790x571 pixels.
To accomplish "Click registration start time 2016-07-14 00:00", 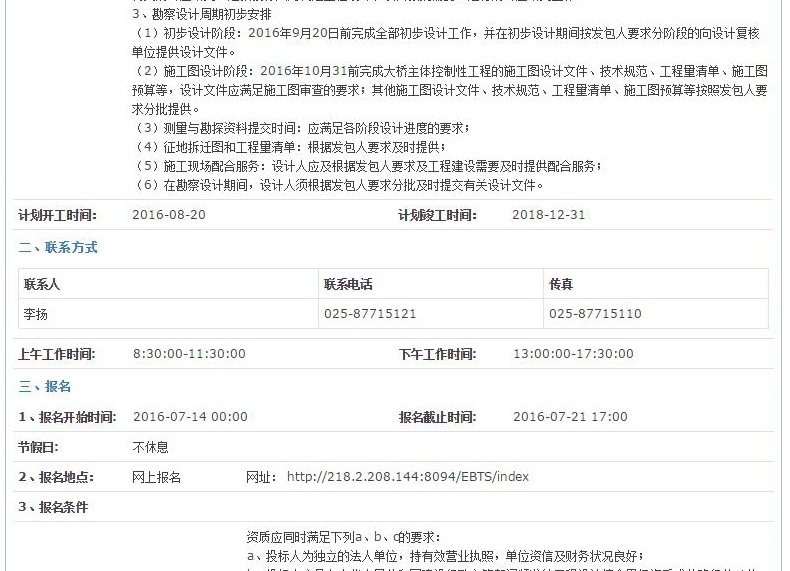I will tap(190, 417).
